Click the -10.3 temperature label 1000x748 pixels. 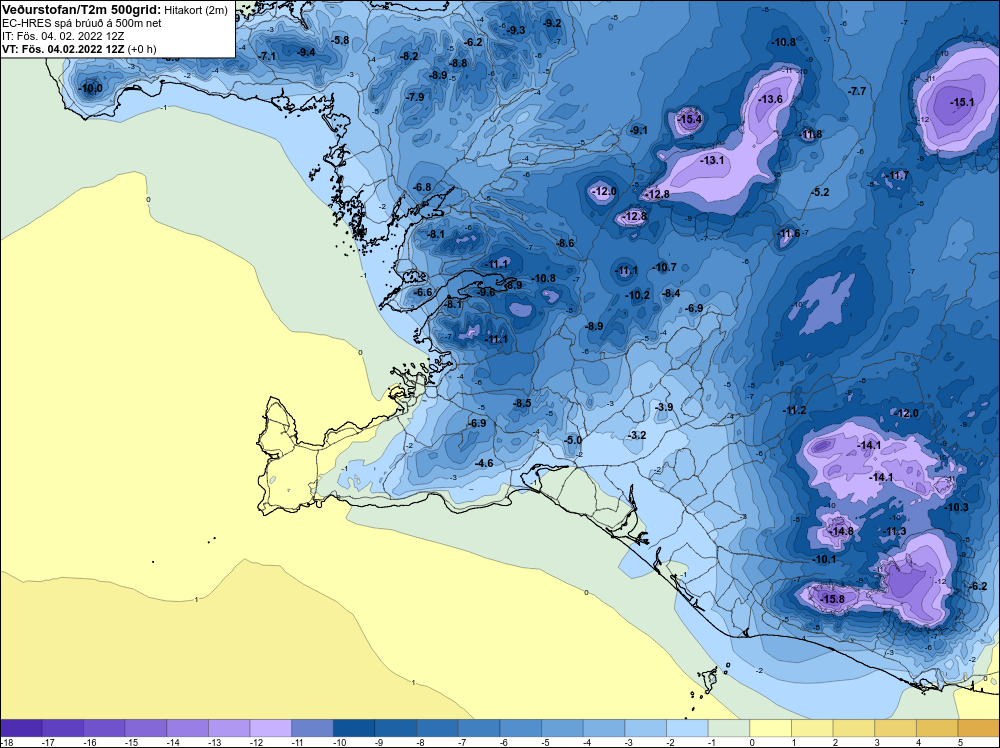click(957, 507)
